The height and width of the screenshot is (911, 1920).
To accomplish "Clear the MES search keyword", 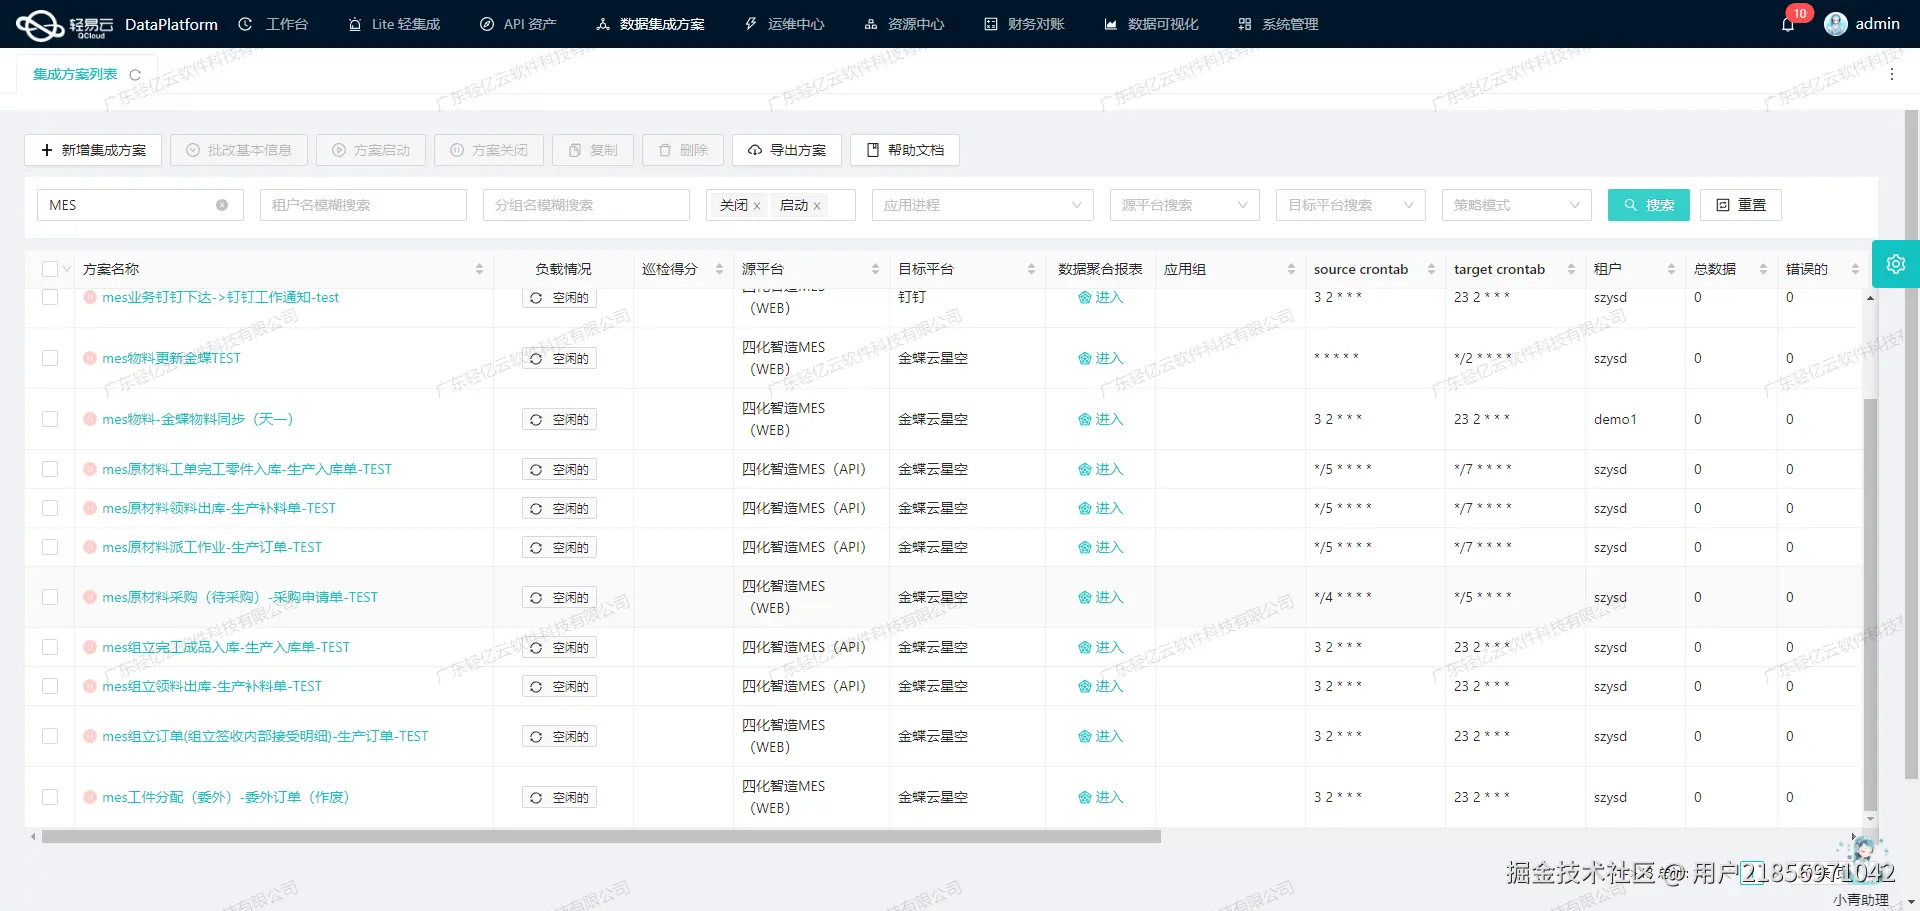I will tap(222, 204).
